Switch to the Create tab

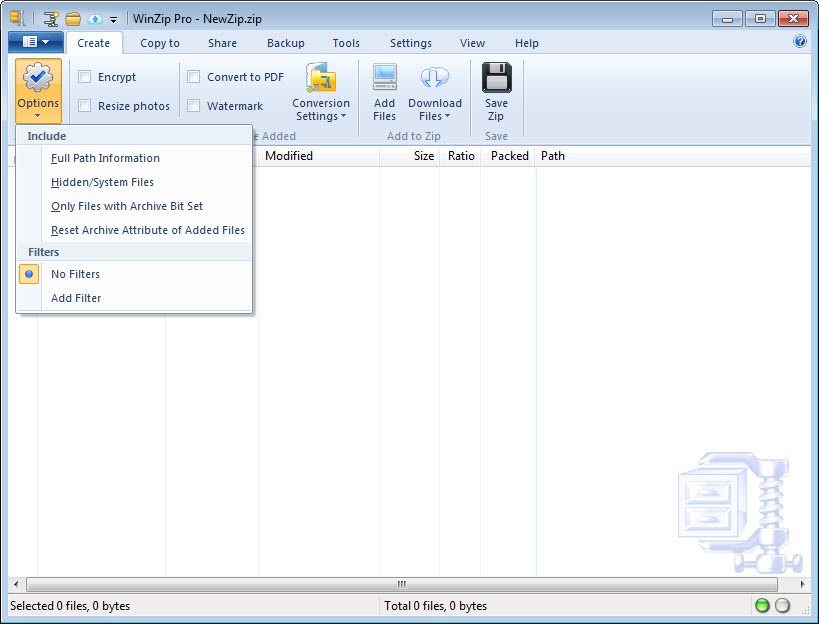93,43
